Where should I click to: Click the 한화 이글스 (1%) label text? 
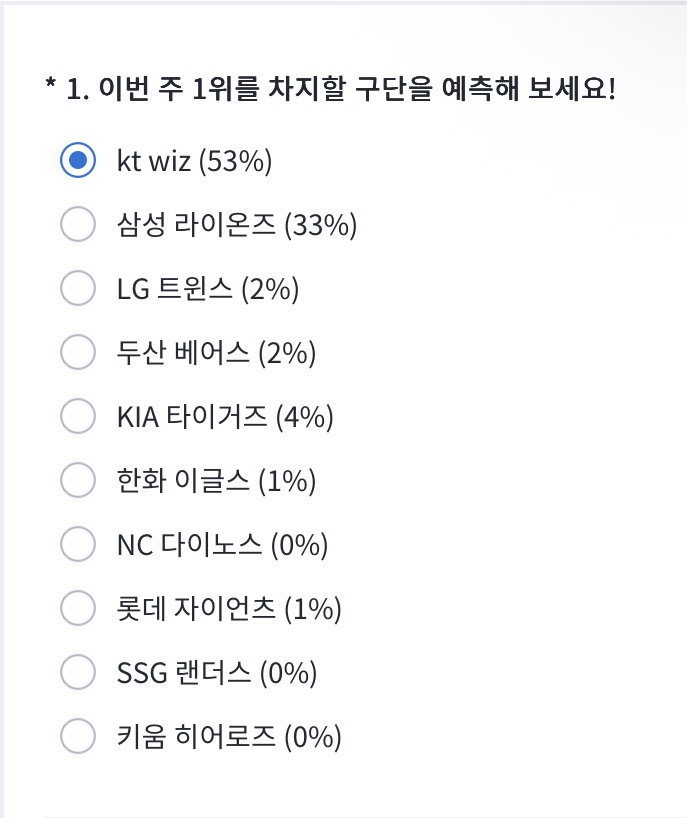[x=216, y=480]
